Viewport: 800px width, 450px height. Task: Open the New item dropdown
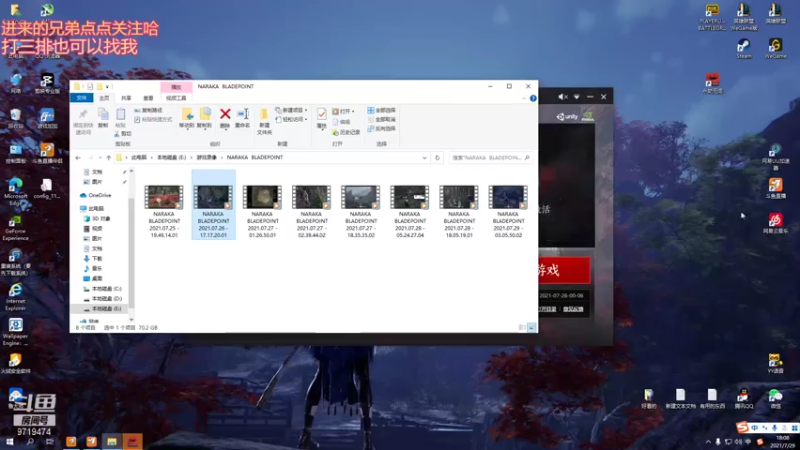coord(291,110)
